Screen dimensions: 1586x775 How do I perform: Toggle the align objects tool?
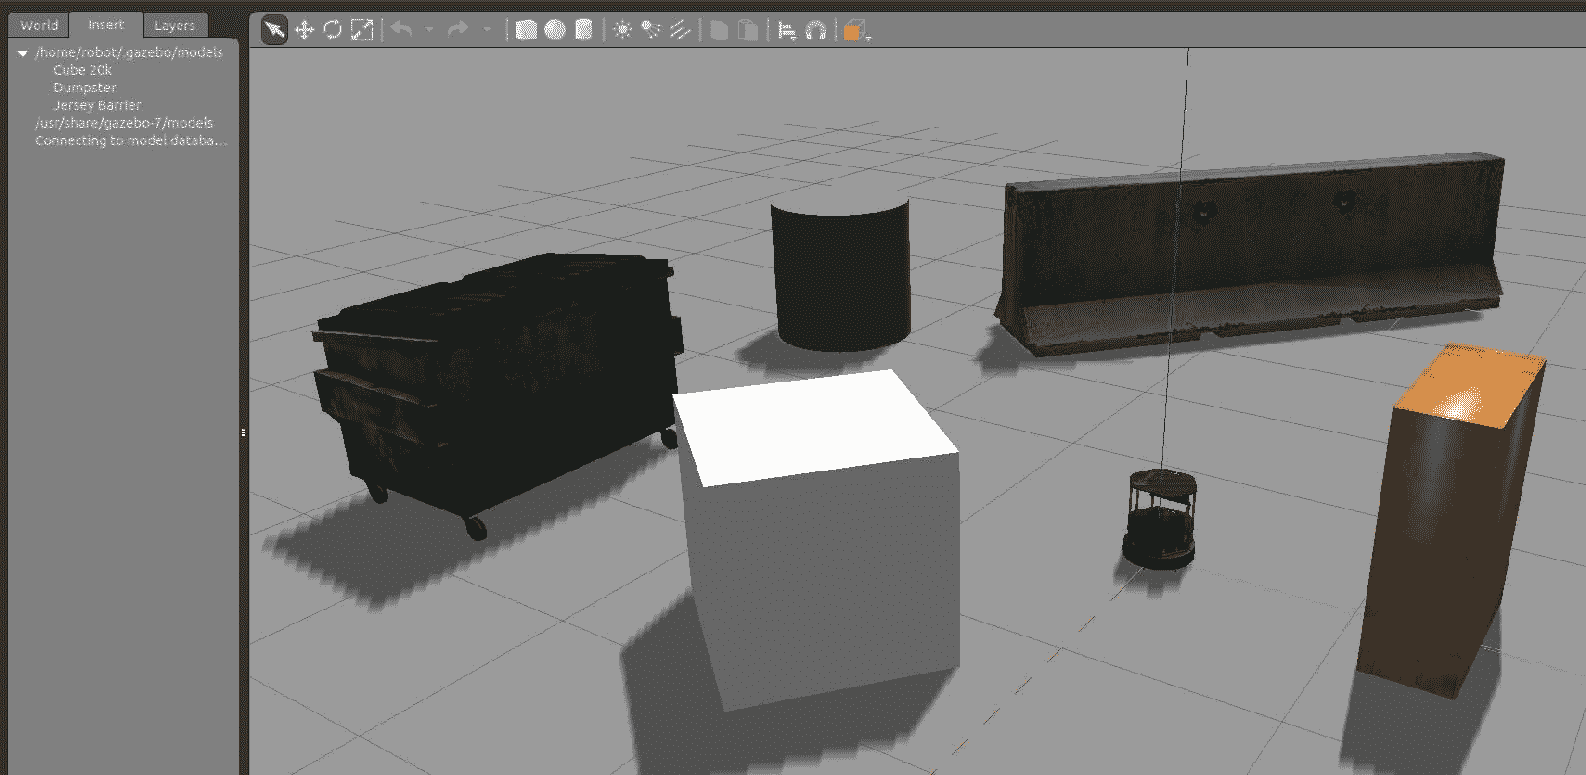click(x=787, y=30)
